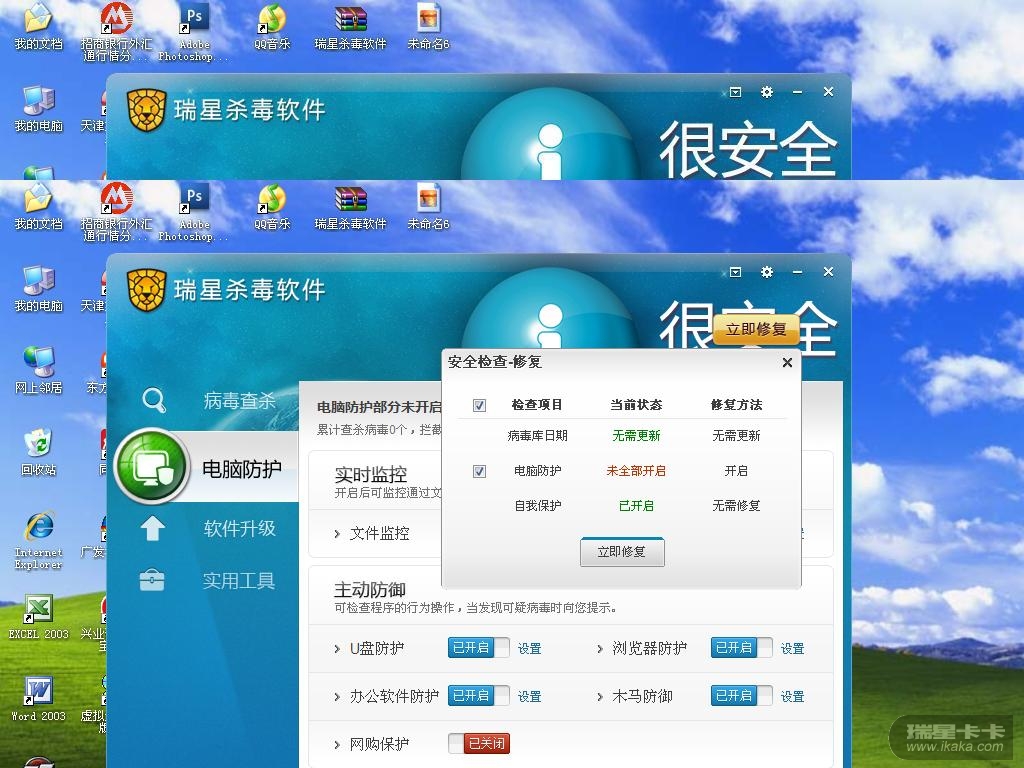Open 设置 link for 木马防御

point(792,697)
